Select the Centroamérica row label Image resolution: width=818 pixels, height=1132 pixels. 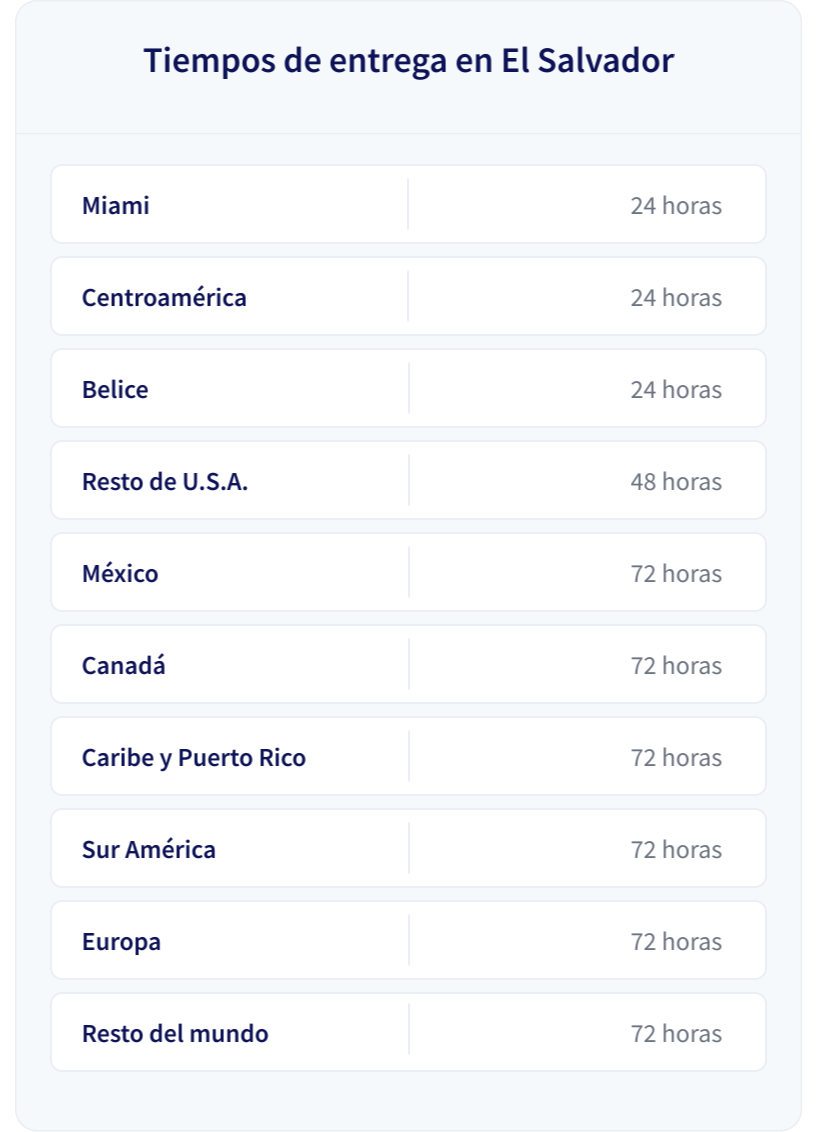pyautogui.click(x=164, y=297)
